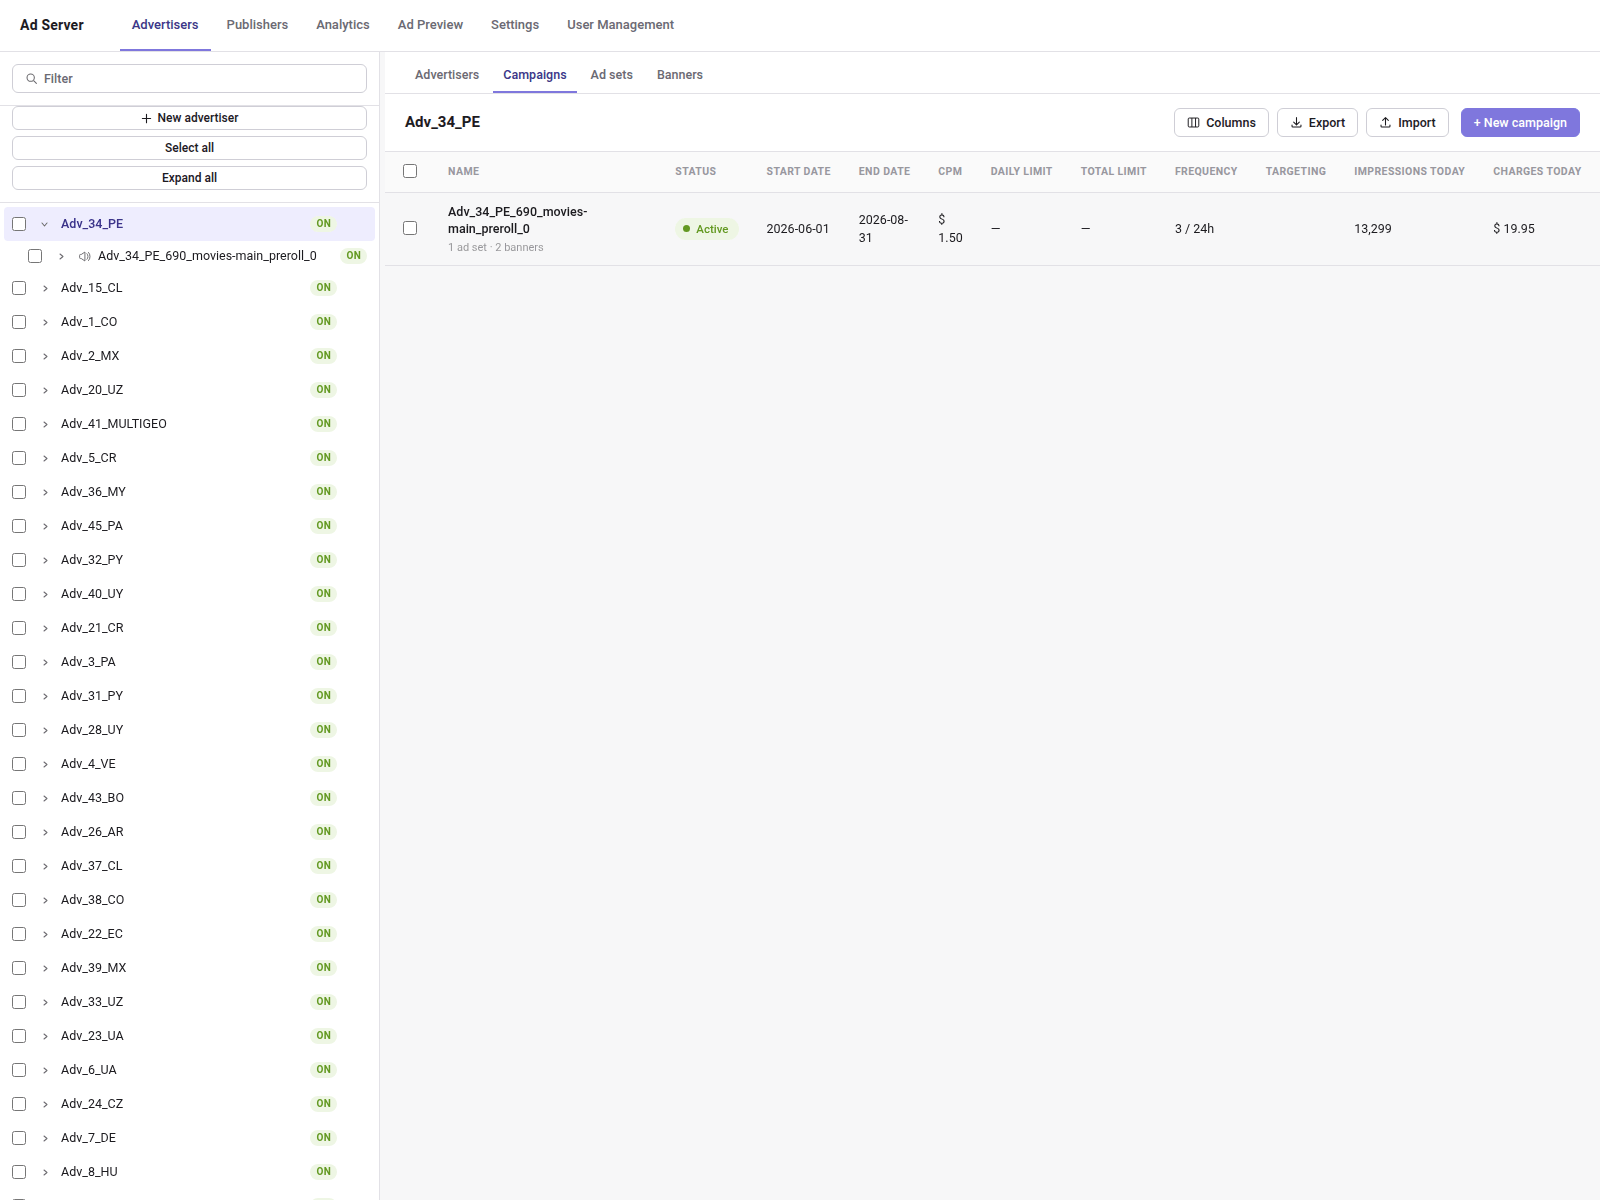Click the Active status badge

[x=706, y=229]
